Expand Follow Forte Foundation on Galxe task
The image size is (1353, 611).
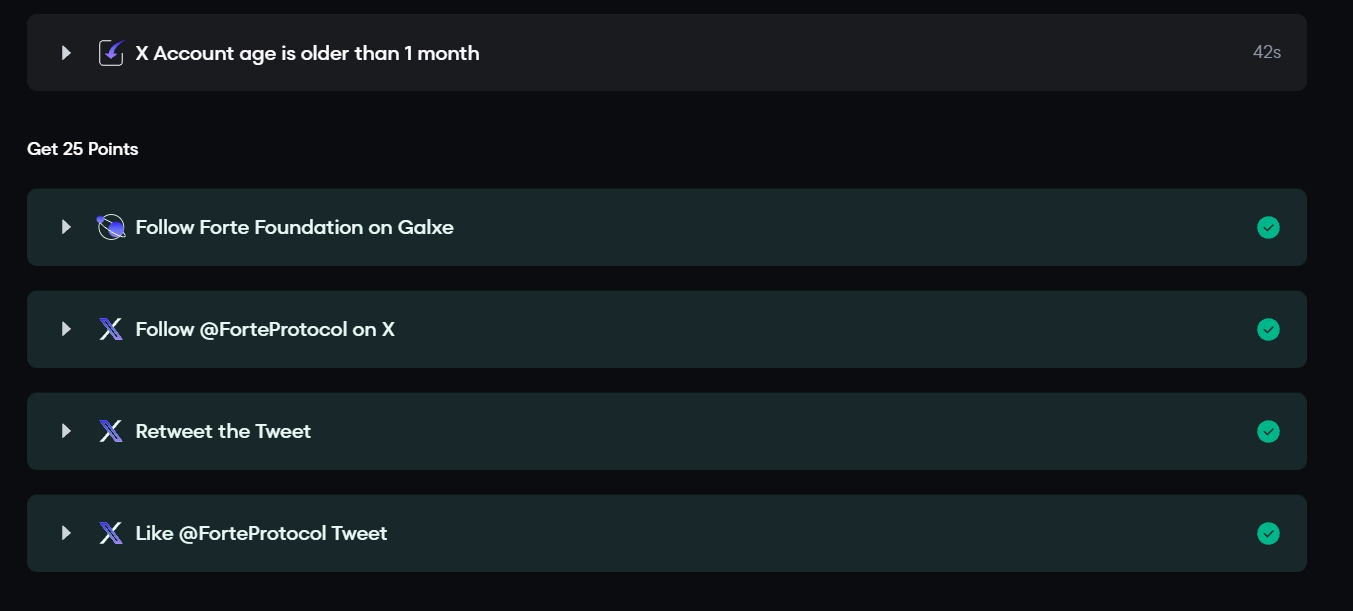tap(66, 227)
